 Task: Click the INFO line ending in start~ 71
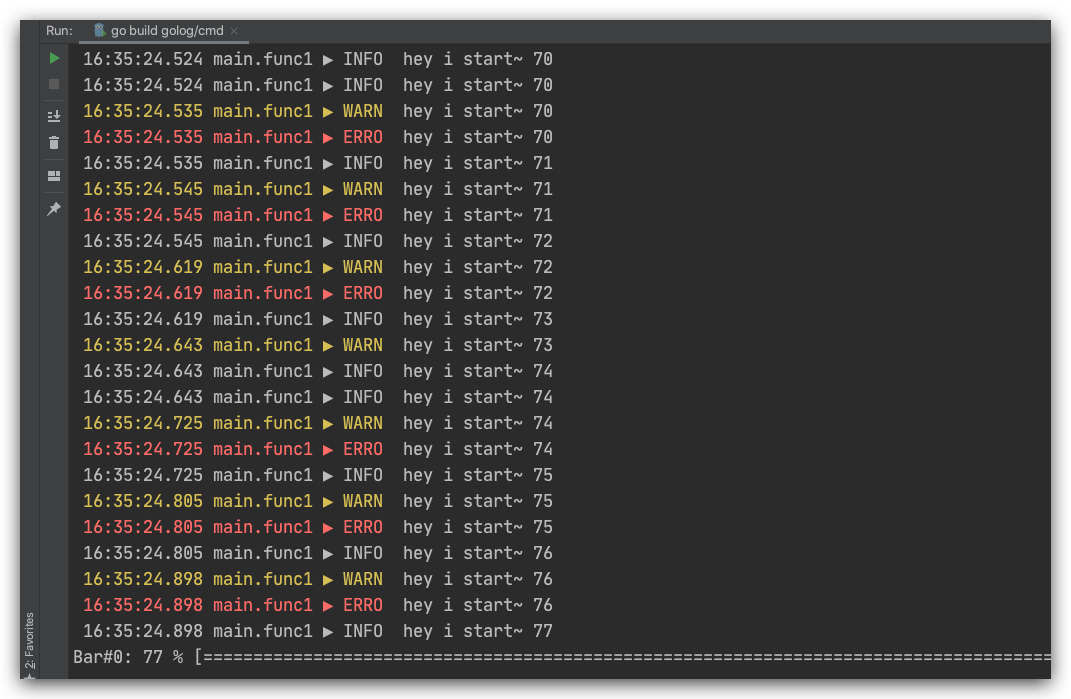[318, 163]
